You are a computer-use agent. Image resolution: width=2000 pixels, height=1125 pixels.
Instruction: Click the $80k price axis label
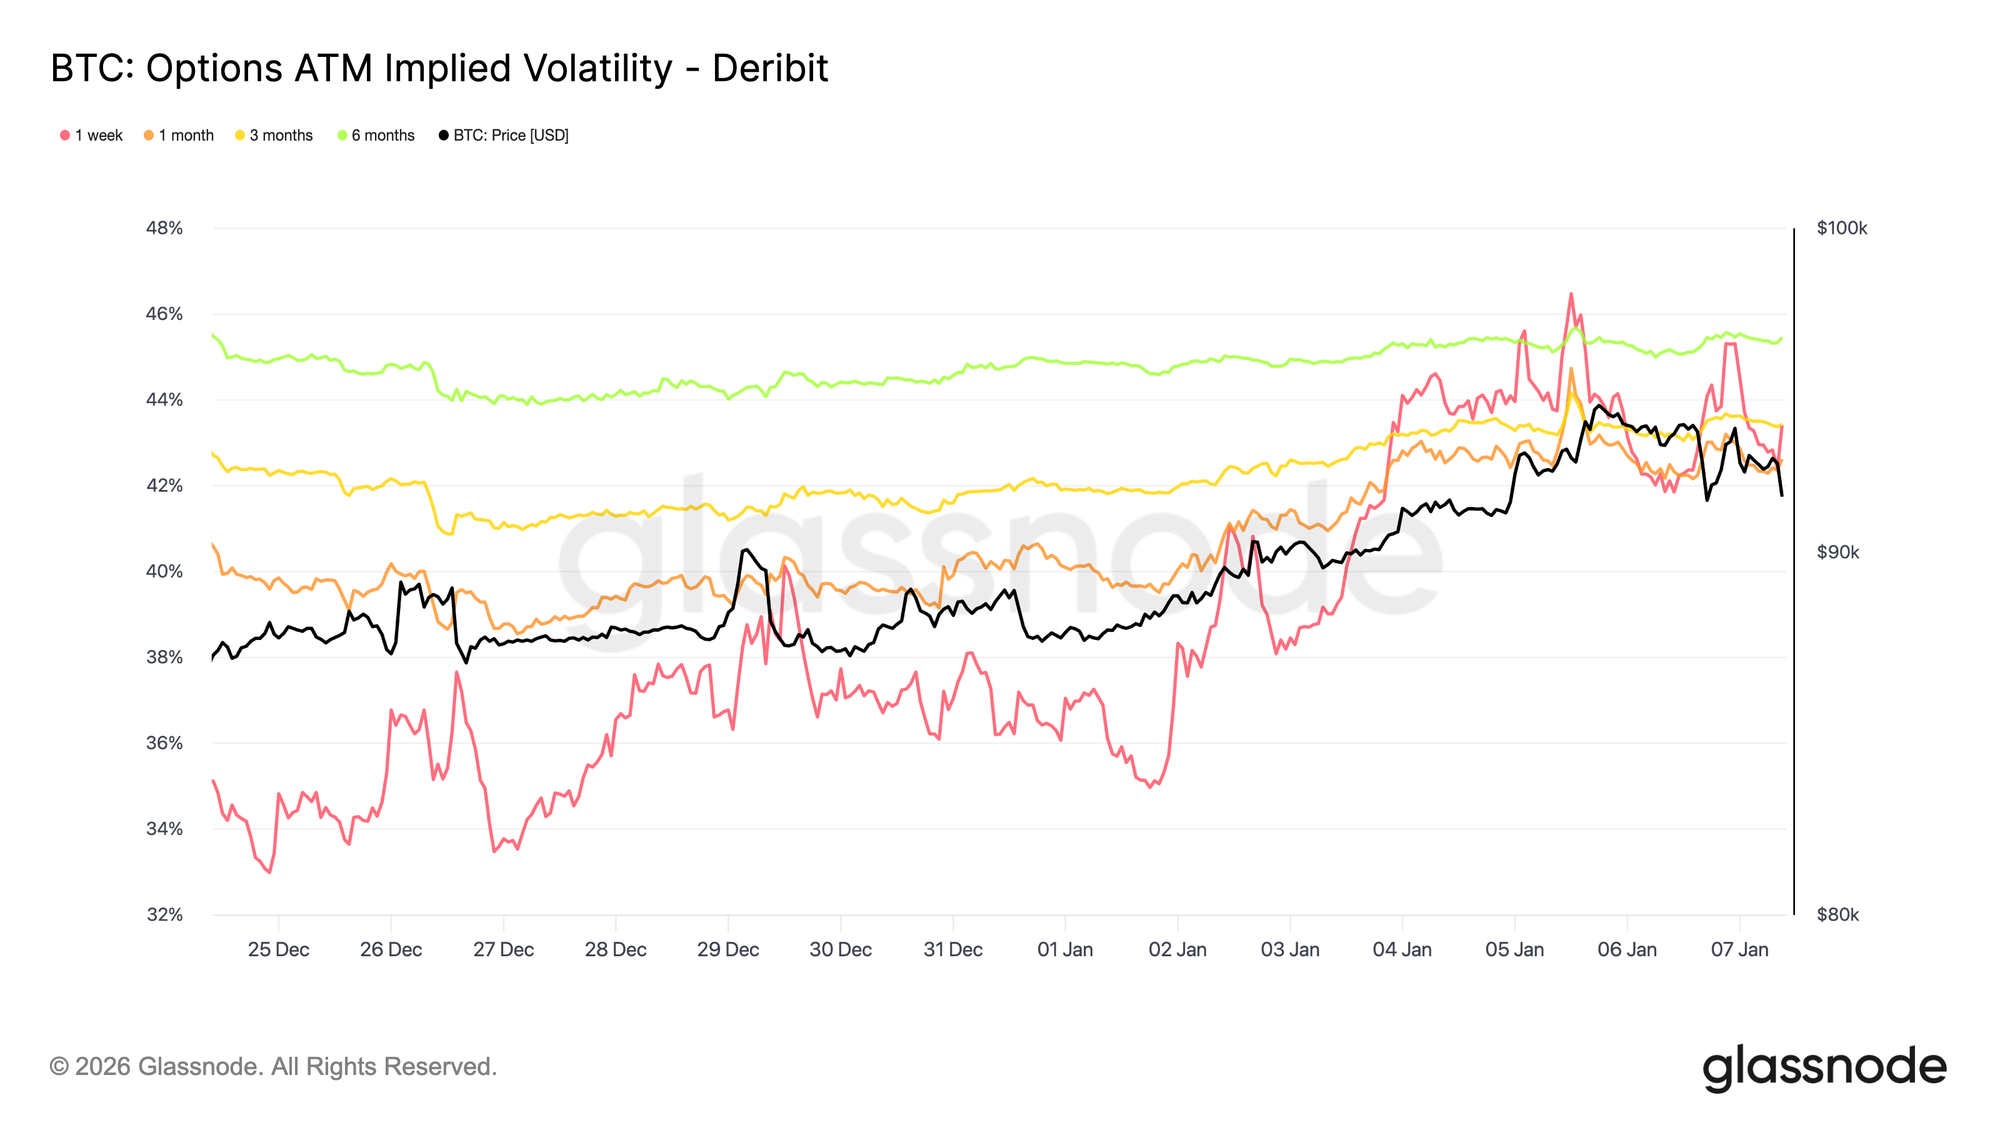1837,915
